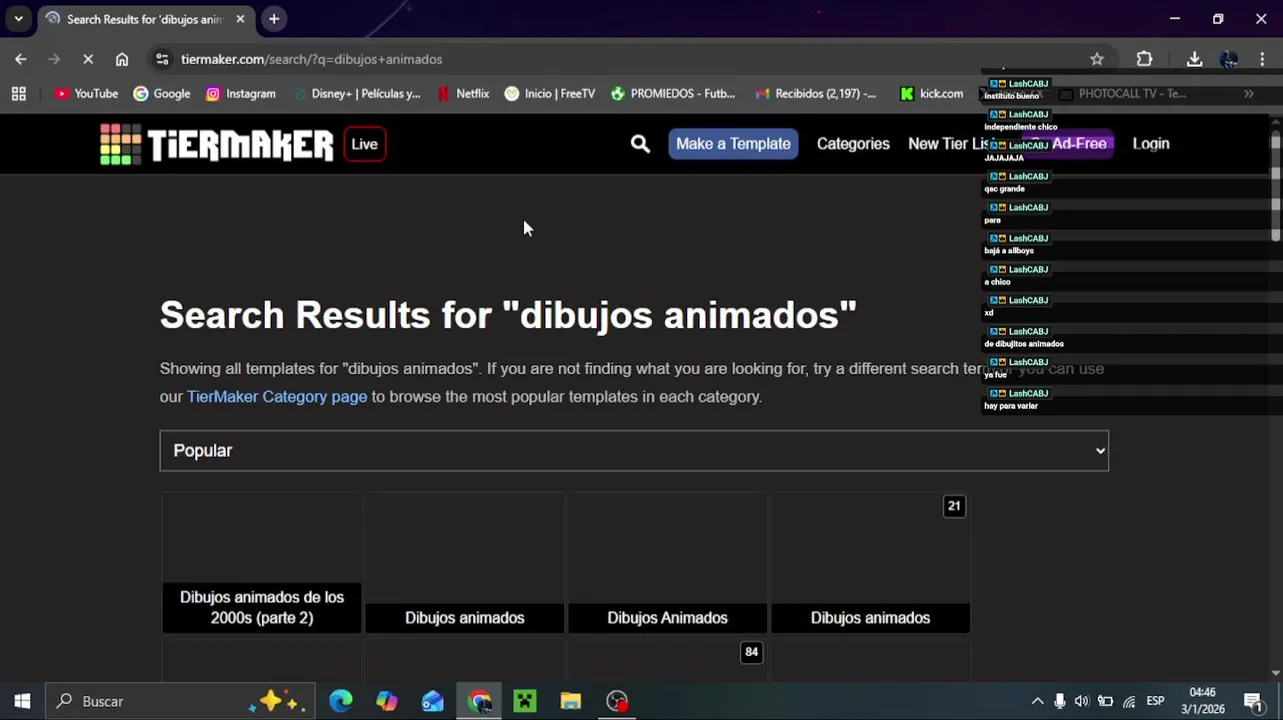Open Copilot from the taskbar
The image size is (1283, 720).
point(387,701)
